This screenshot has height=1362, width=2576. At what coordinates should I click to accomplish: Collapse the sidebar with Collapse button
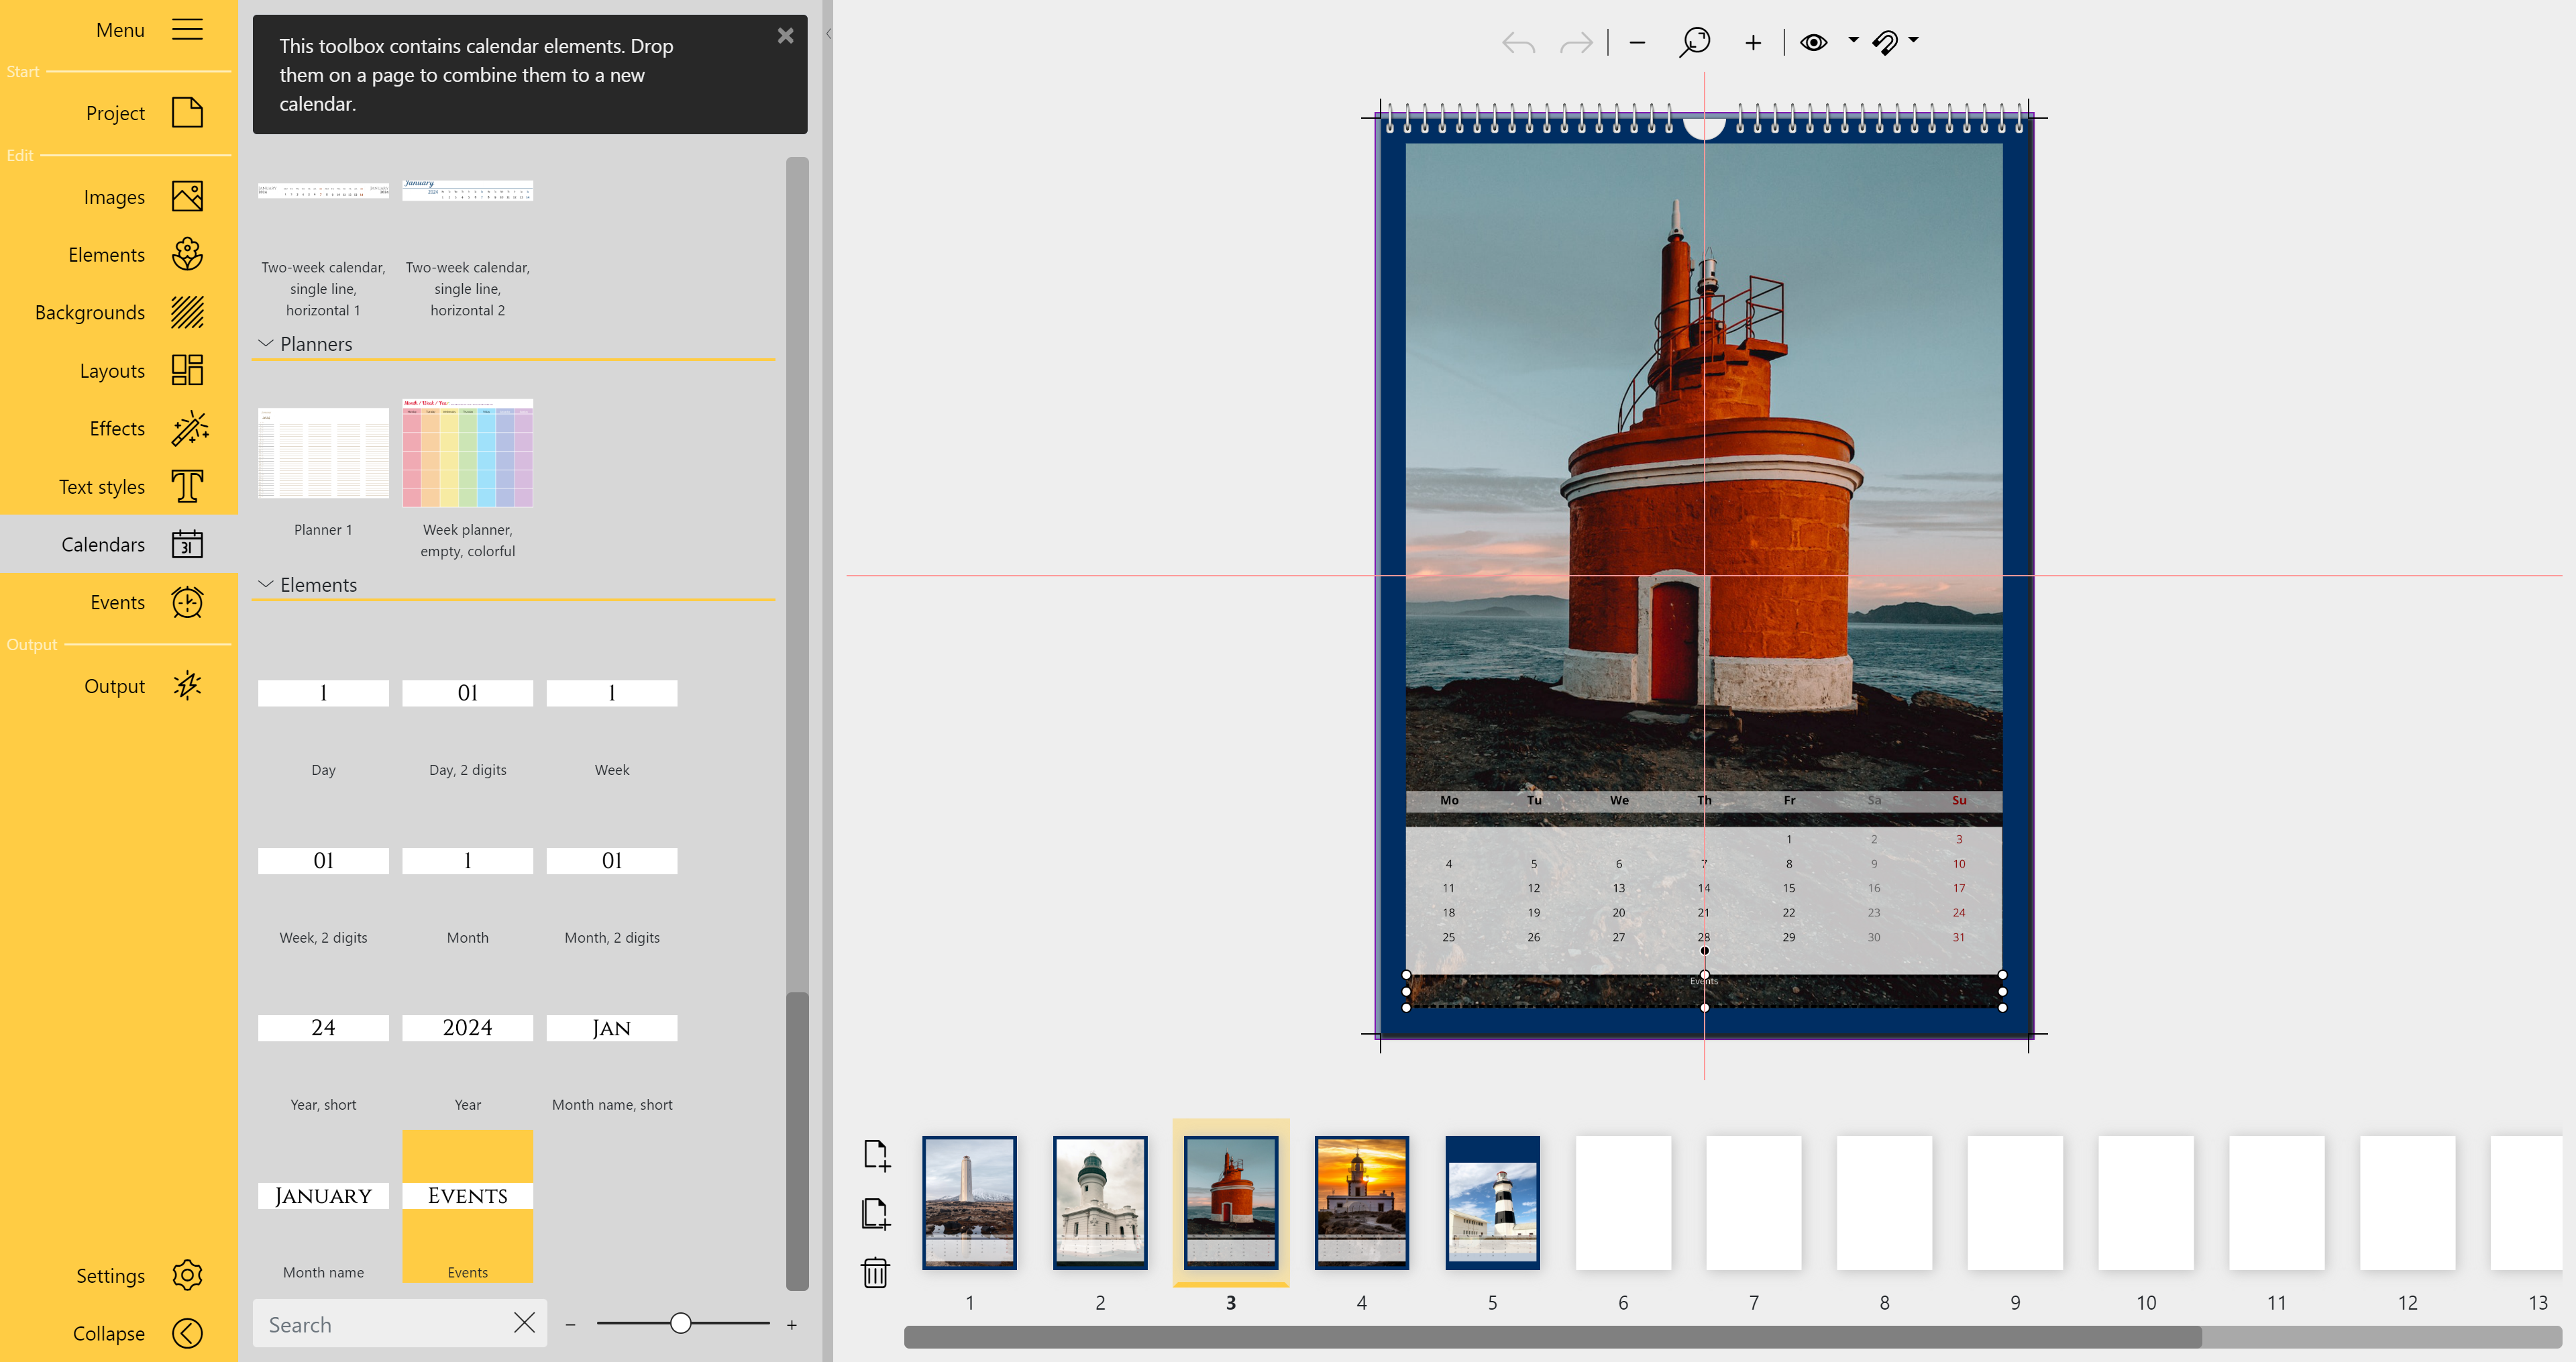187,1333
